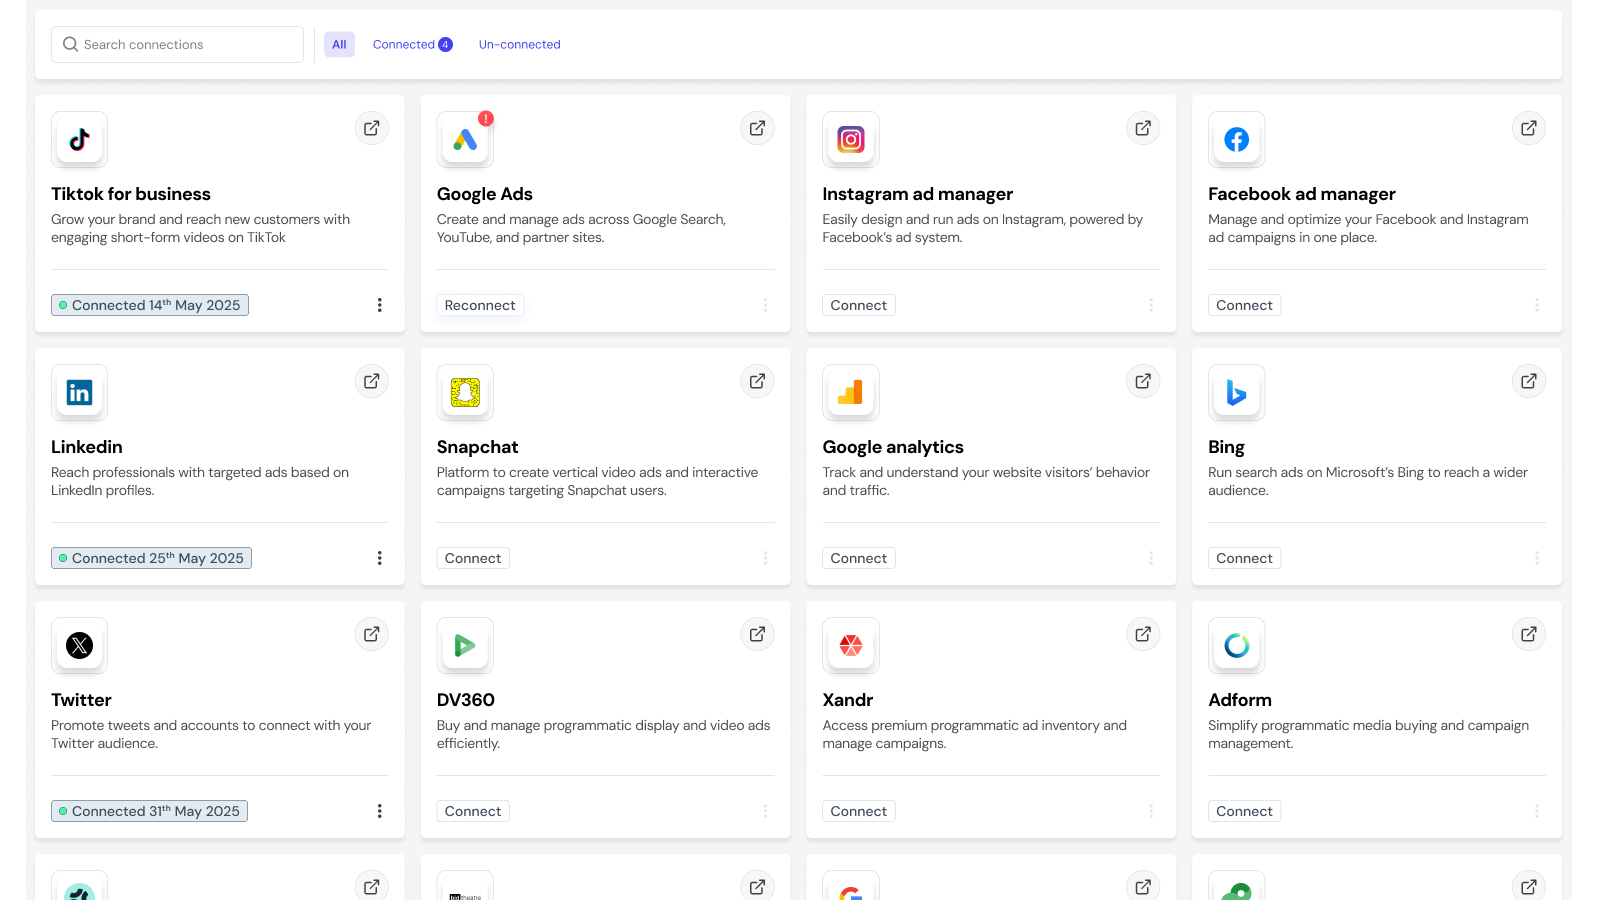1600x900 pixels.
Task: Switch to the All filter tab
Action: tap(339, 44)
